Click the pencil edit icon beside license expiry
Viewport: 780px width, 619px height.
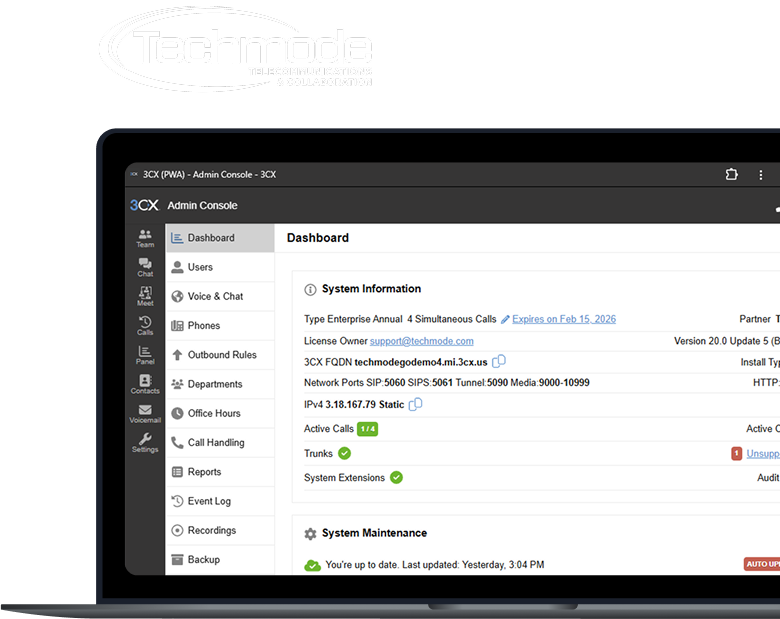click(505, 319)
